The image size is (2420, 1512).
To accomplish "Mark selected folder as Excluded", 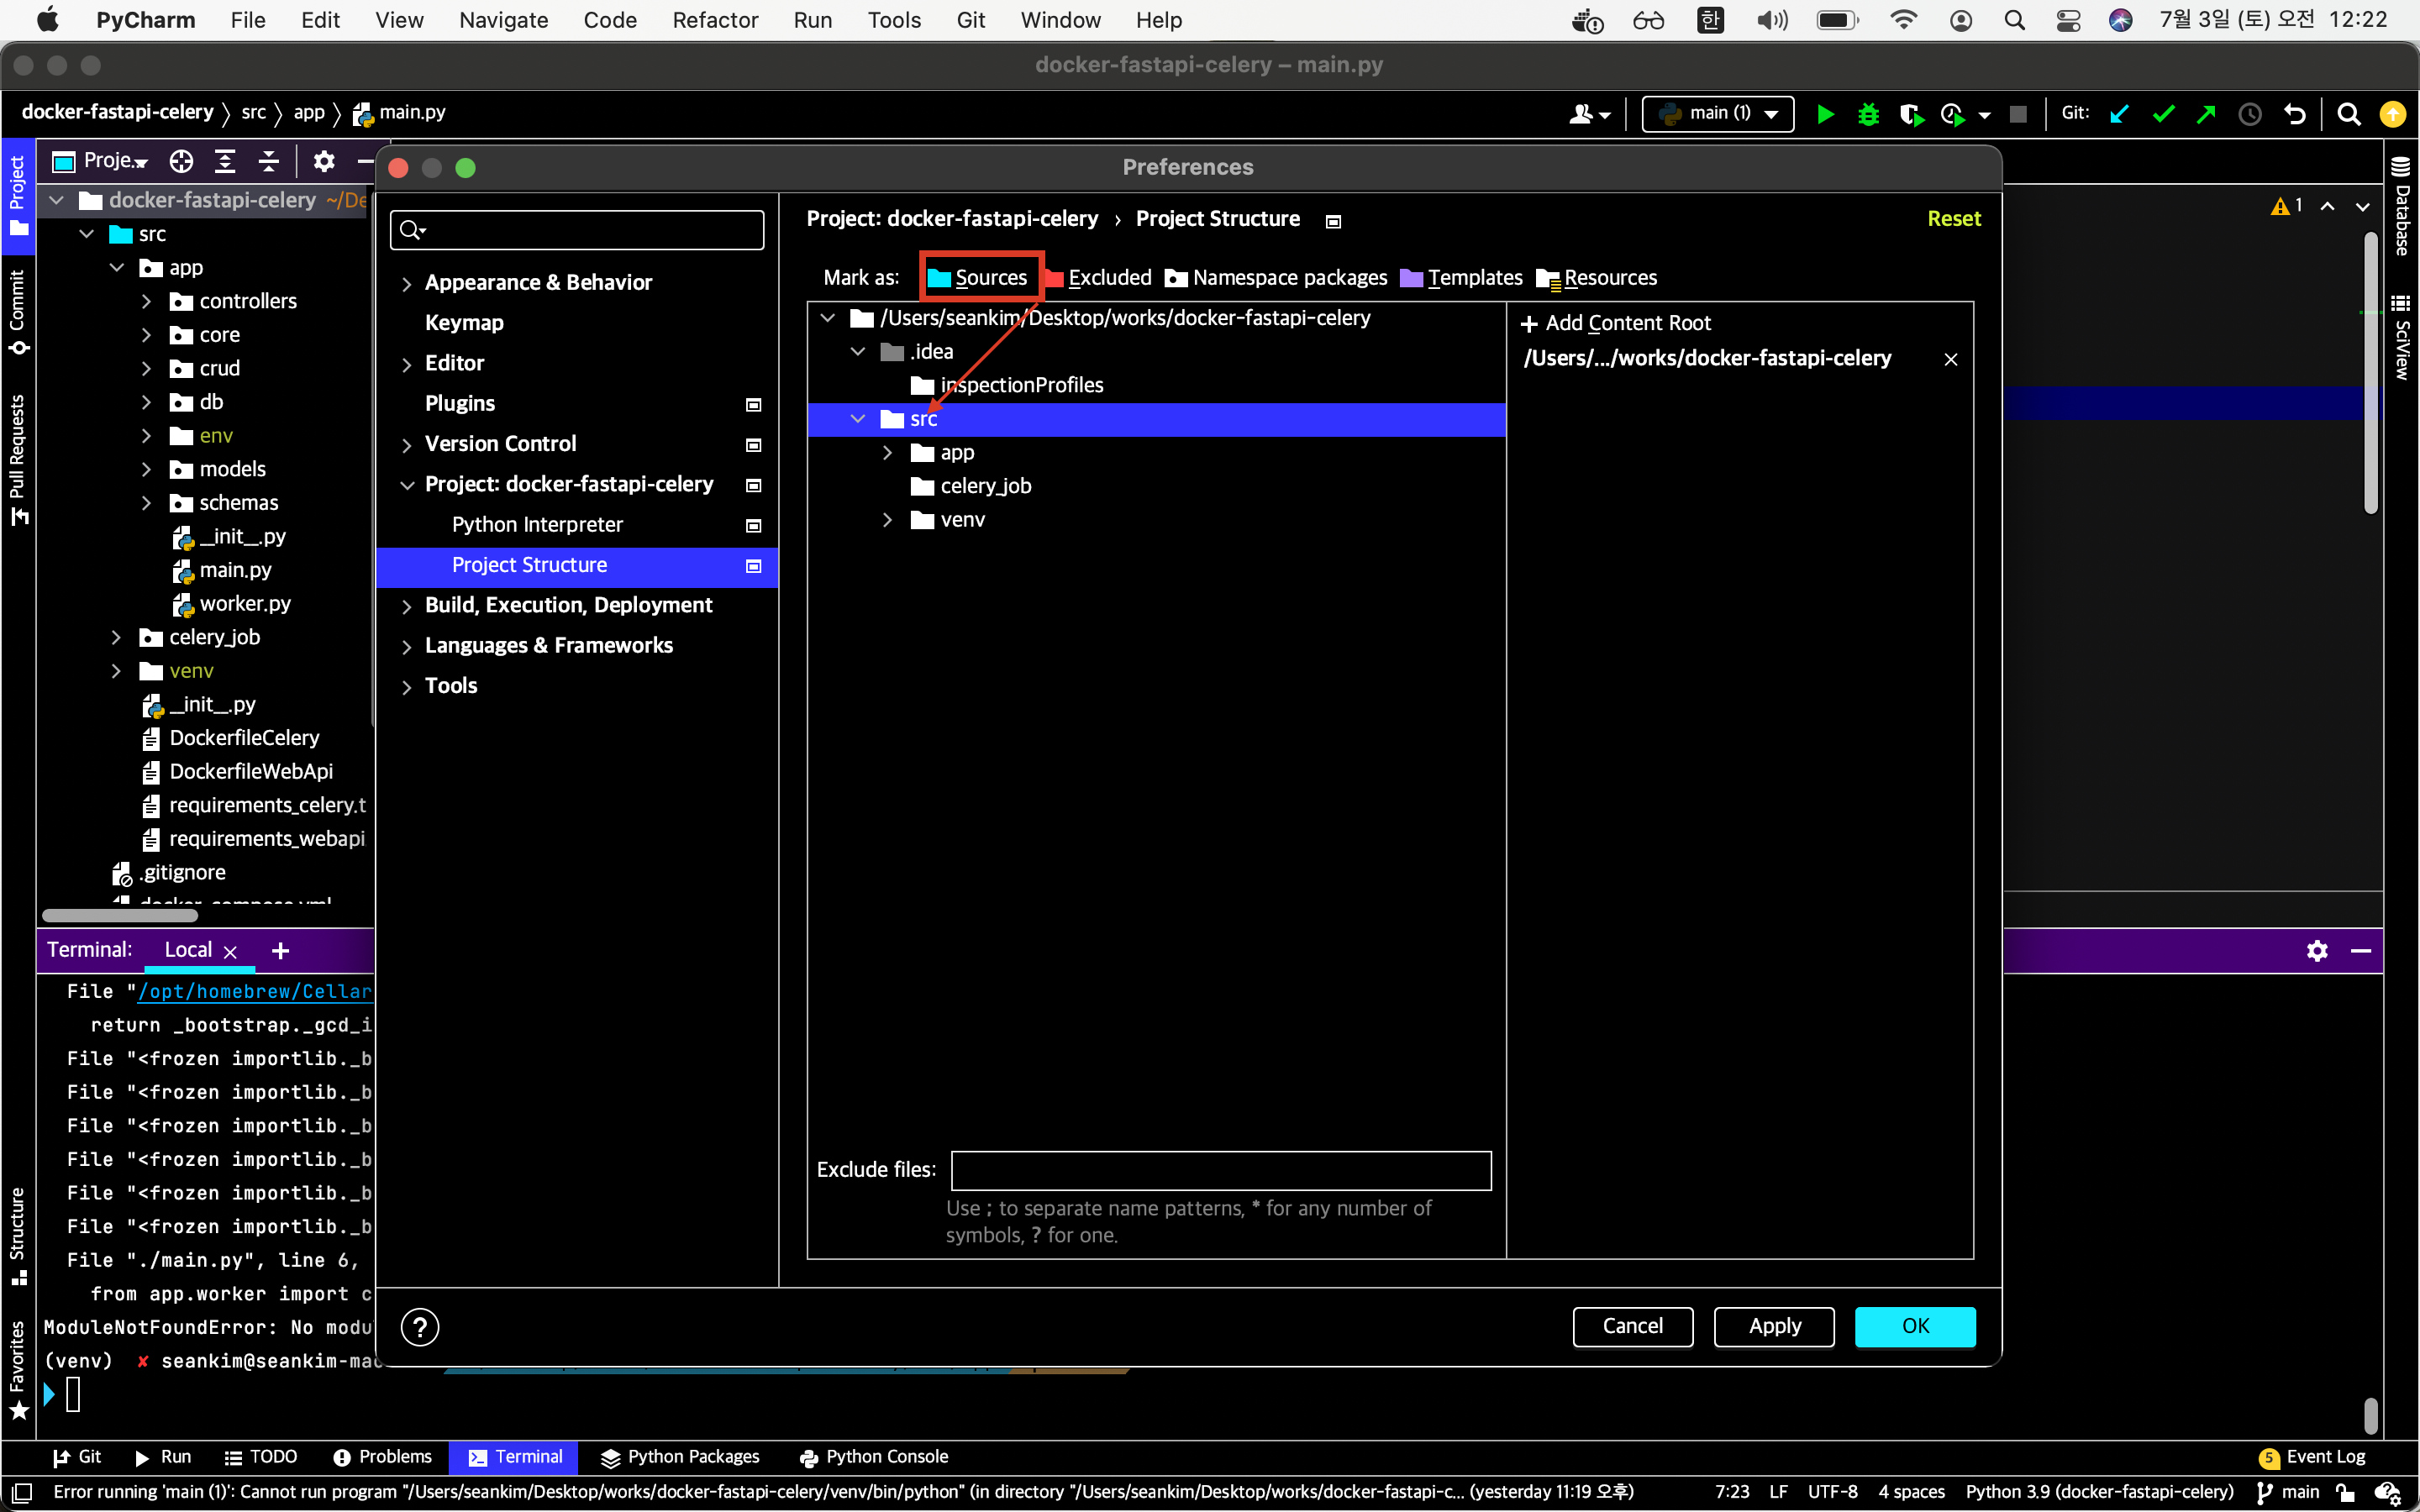I will click(1099, 278).
